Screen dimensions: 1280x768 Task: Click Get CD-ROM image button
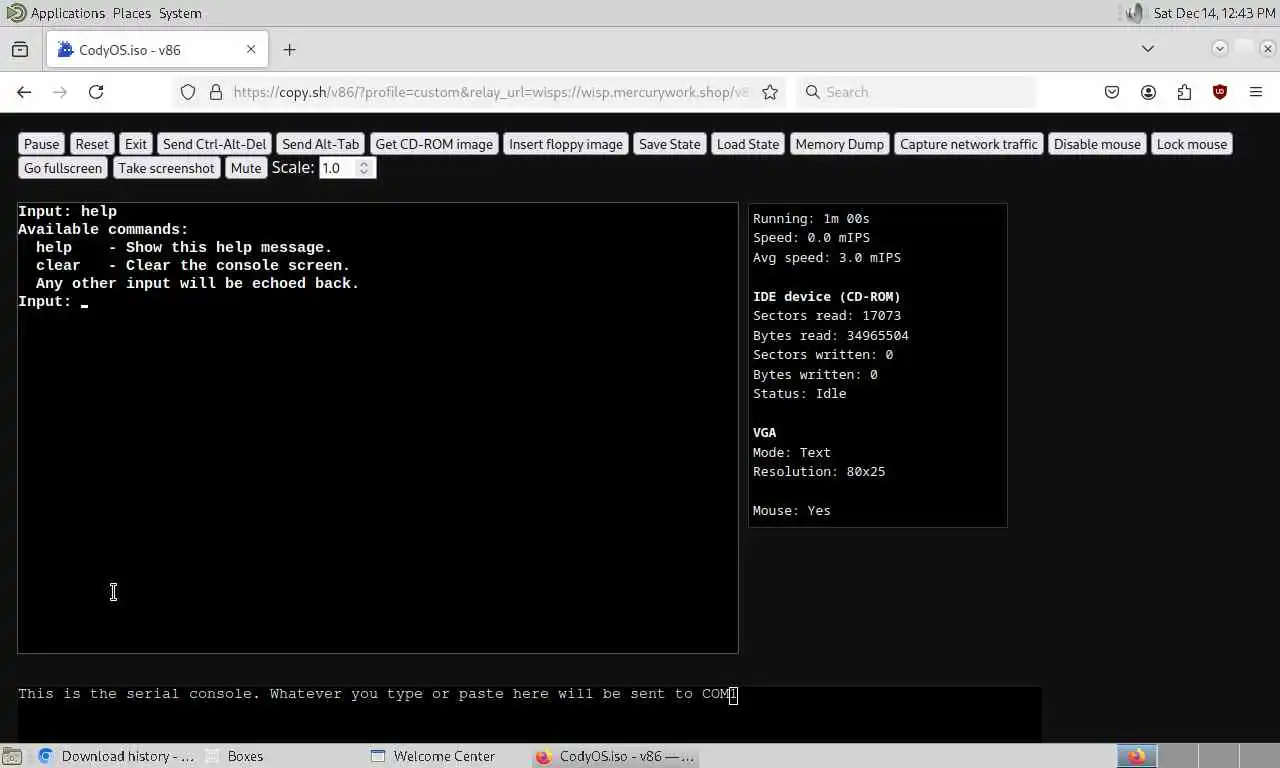coord(434,144)
